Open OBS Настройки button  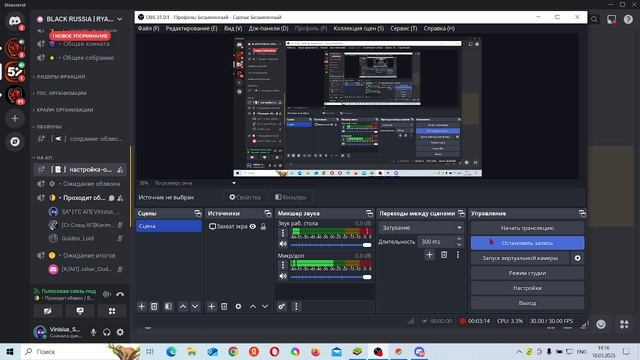pos(527,288)
